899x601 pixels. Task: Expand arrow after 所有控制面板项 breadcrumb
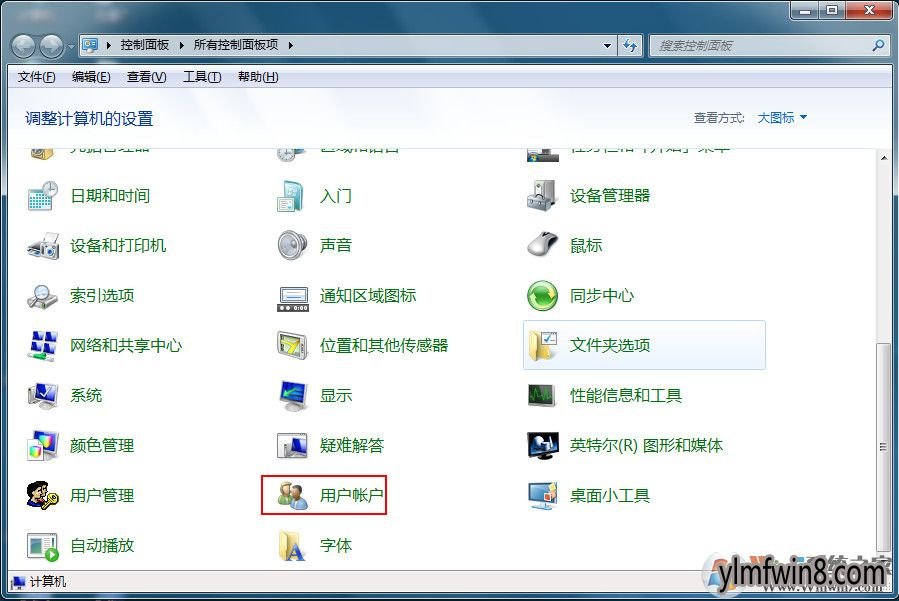tap(291, 45)
